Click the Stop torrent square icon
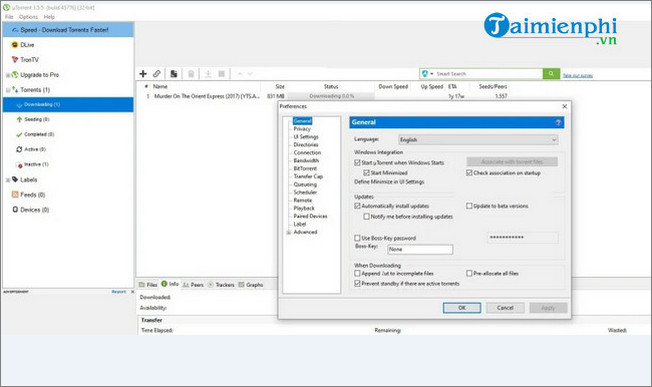Viewport: 652px width, 387px height. (222, 74)
